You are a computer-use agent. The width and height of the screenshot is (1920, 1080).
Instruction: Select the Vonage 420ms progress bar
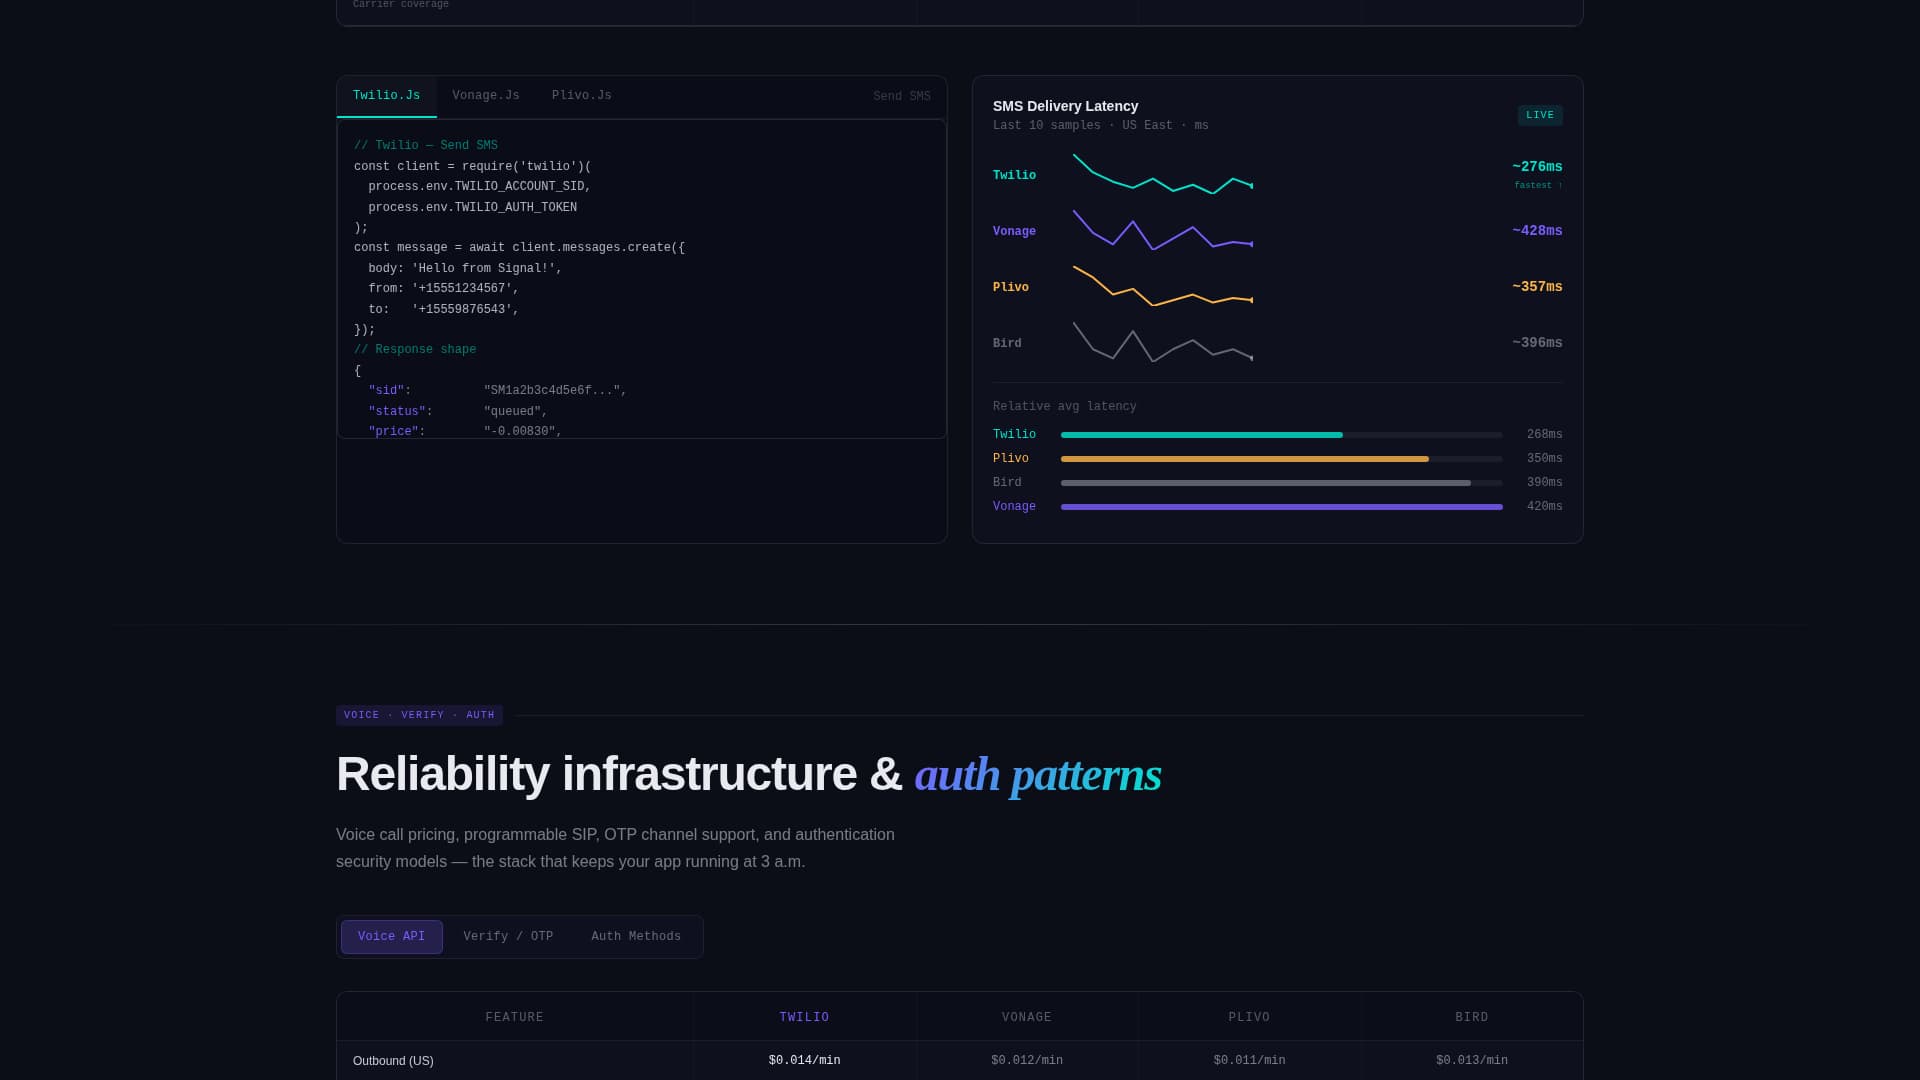(x=1280, y=507)
